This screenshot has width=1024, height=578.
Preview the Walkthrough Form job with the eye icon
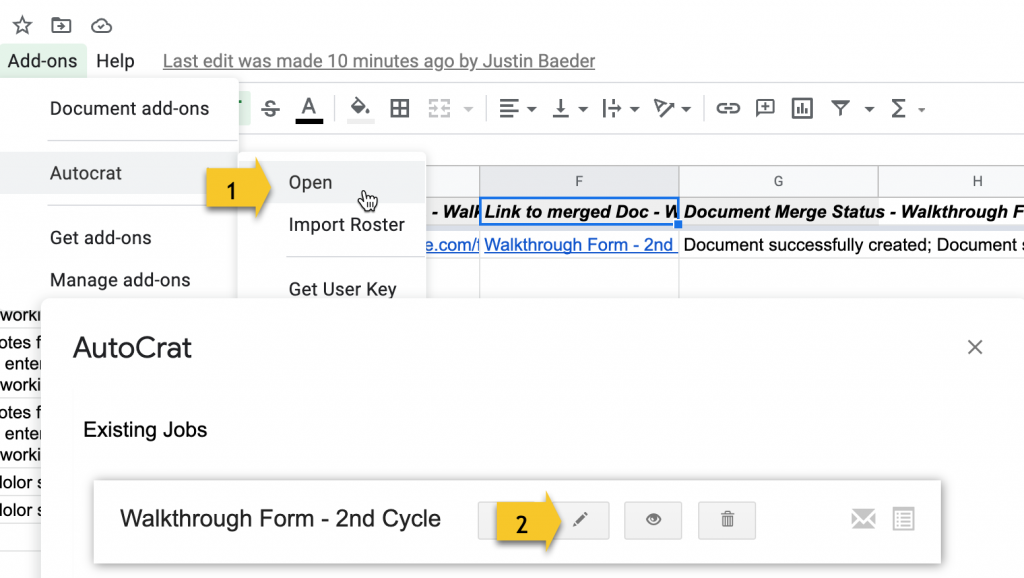coord(653,520)
